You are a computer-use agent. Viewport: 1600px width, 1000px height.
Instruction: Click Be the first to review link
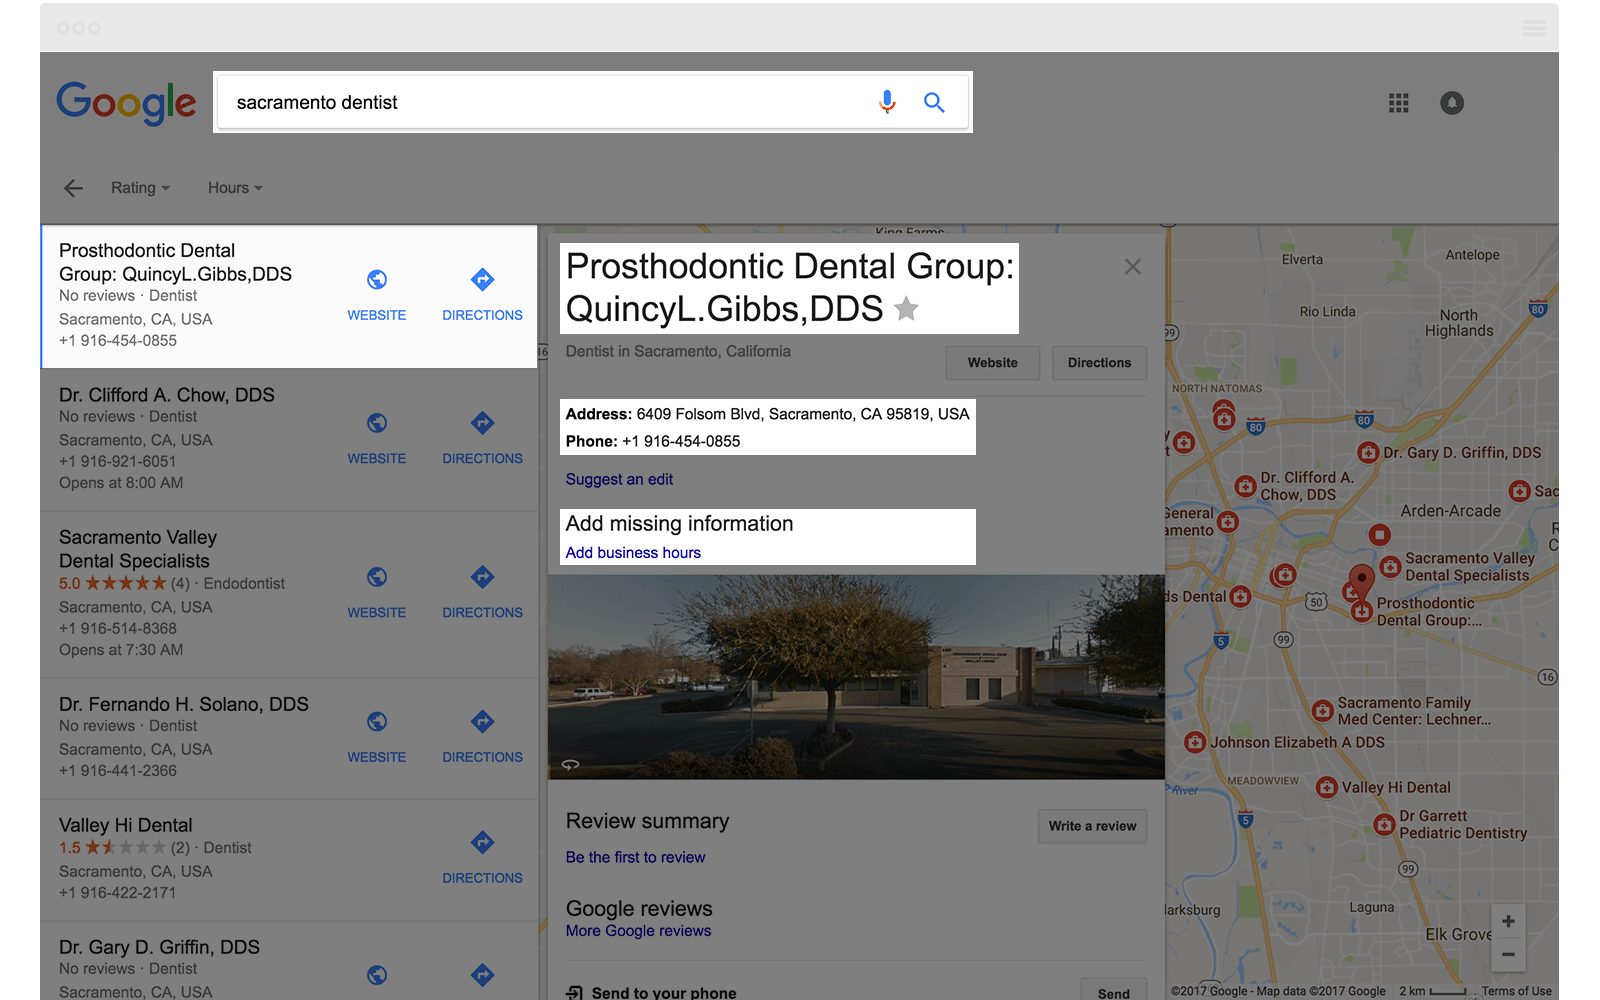(635, 857)
